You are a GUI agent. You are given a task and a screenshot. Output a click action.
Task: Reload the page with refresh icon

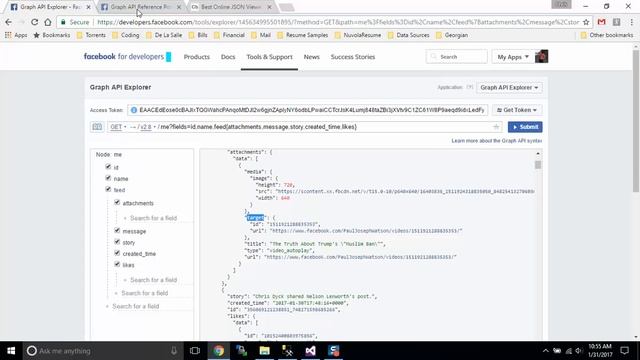point(34,22)
